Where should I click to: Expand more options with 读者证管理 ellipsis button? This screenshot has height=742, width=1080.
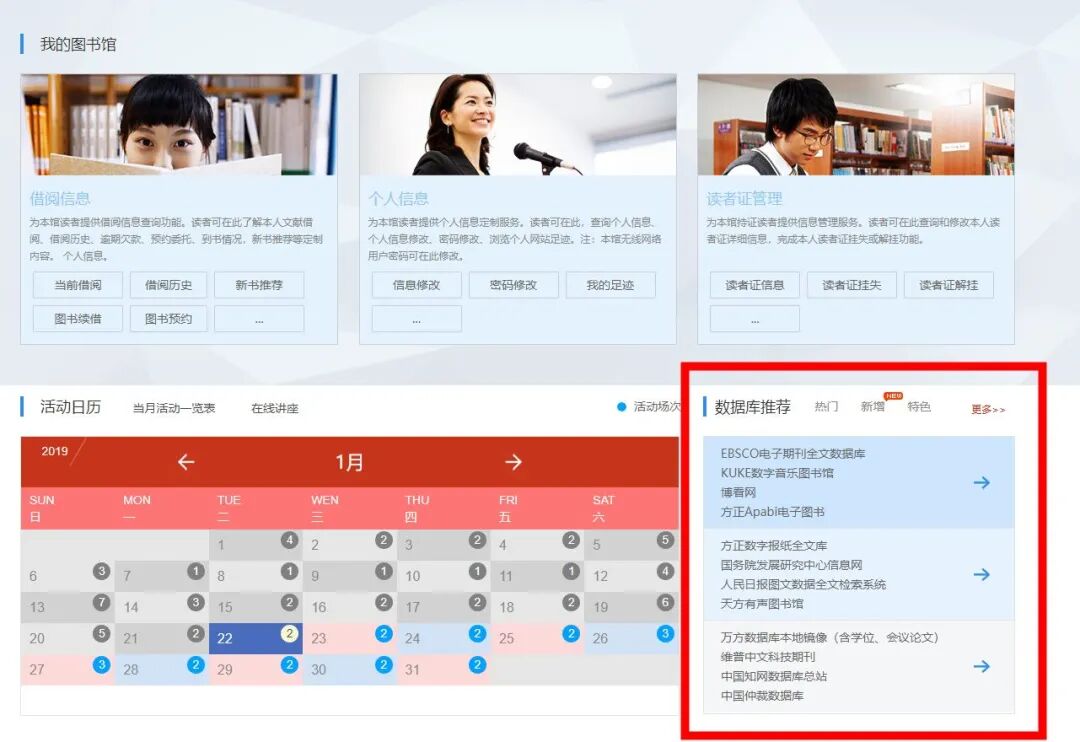pyautogui.click(x=754, y=317)
